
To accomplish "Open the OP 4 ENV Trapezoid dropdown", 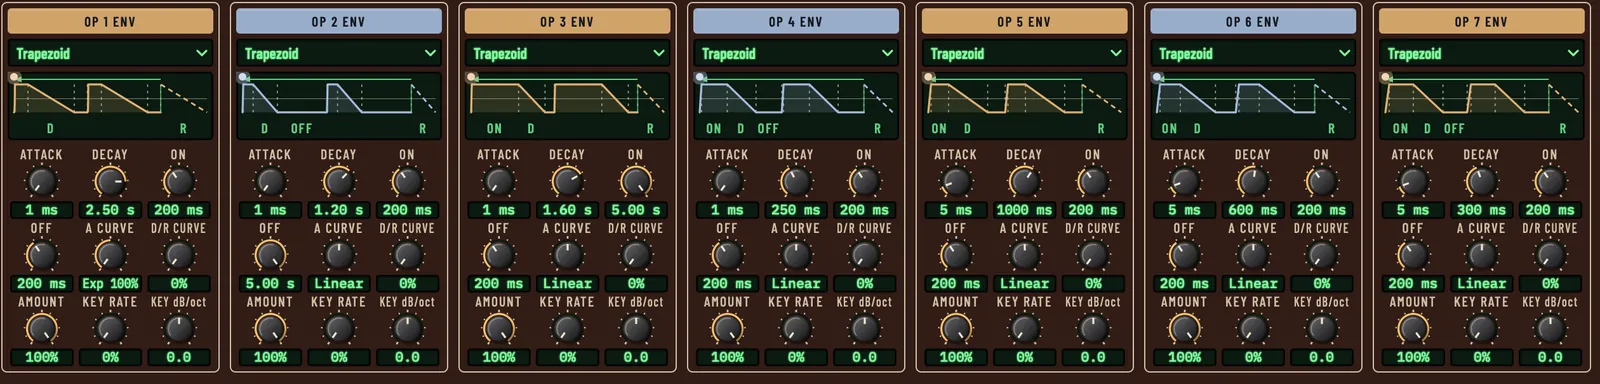I will [796, 53].
